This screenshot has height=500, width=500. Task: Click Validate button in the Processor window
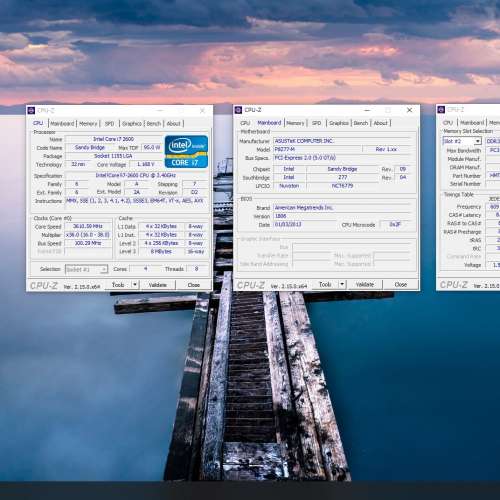pyautogui.click(x=157, y=285)
